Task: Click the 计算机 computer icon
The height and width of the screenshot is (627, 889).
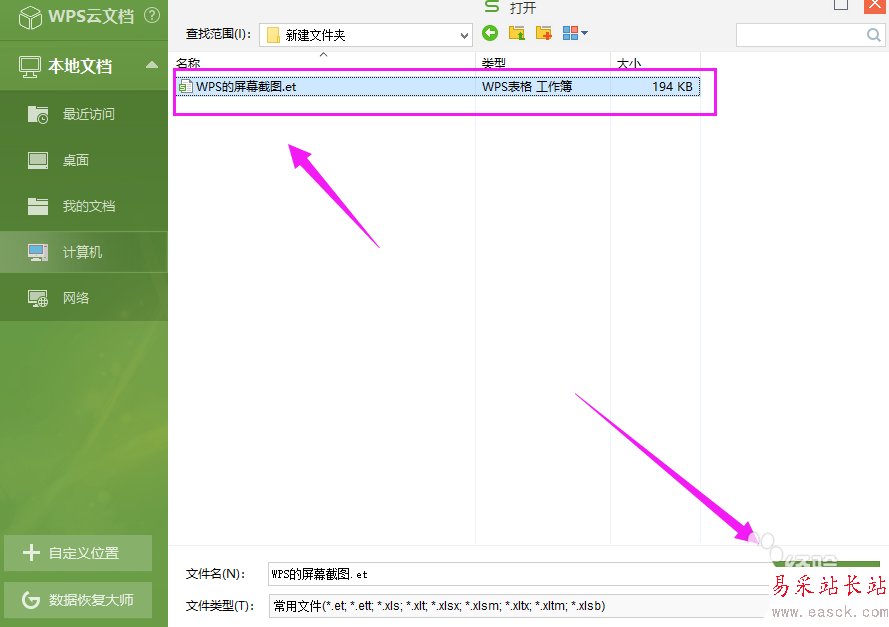Action: pyautogui.click(x=38, y=252)
